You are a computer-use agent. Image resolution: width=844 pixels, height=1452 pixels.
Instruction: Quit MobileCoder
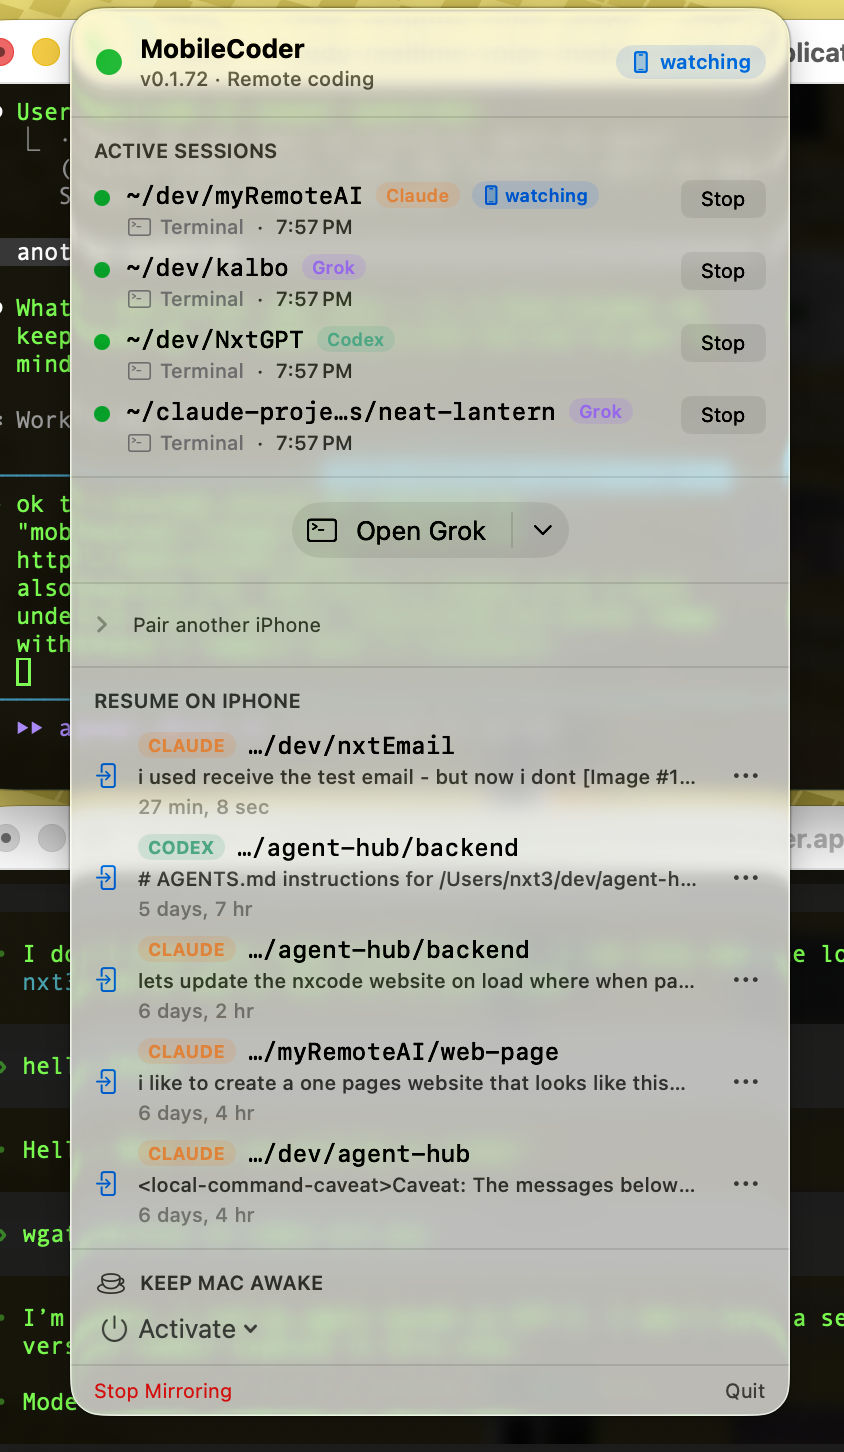[745, 1391]
